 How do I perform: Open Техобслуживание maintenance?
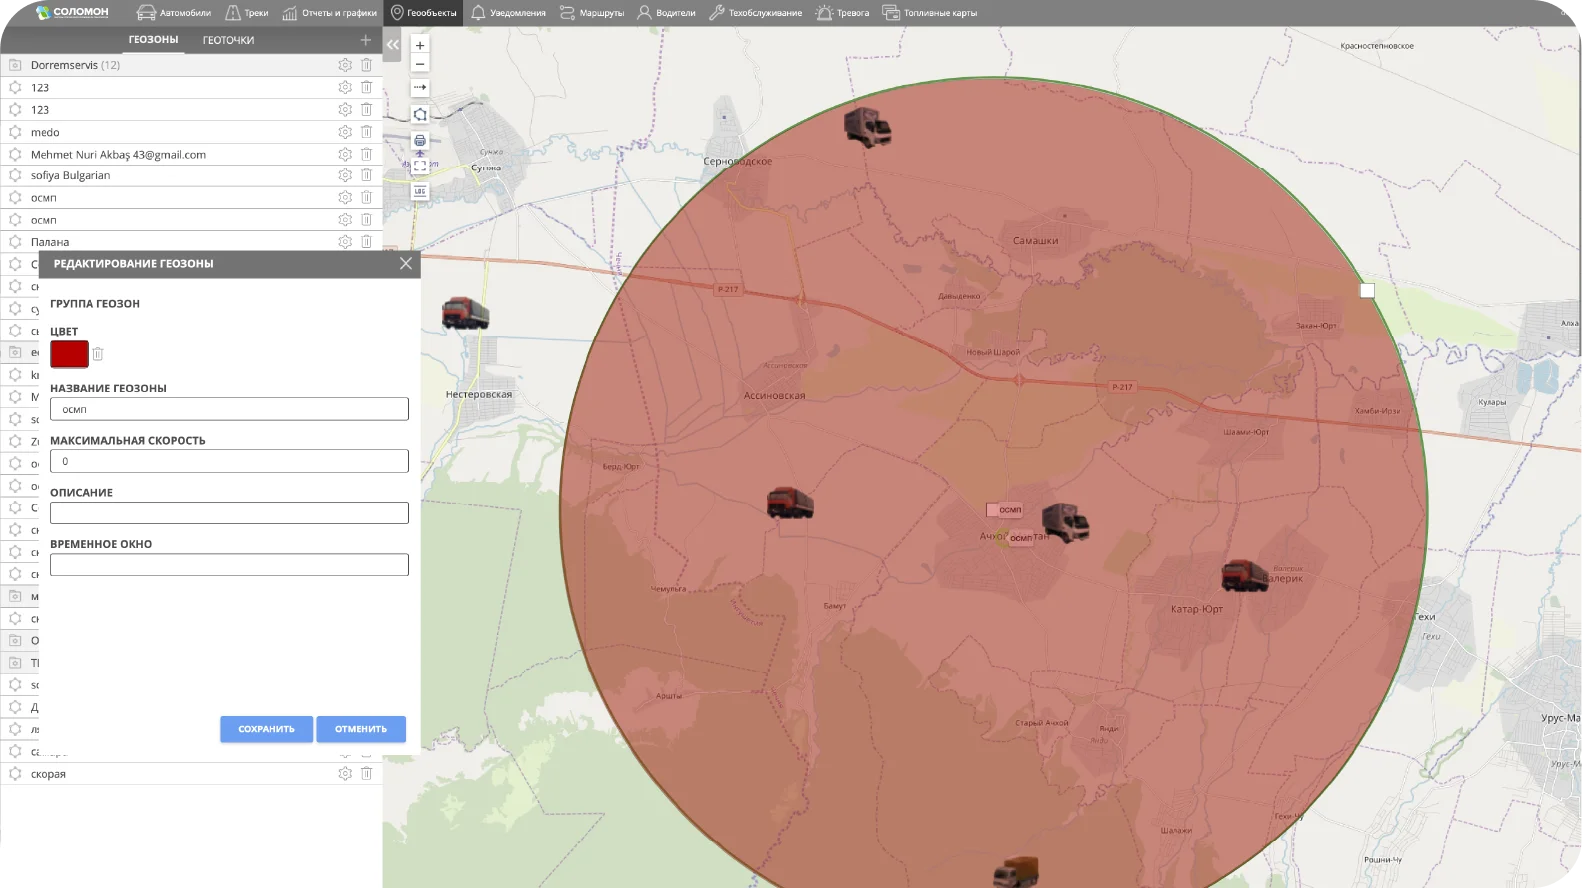pyautogui.click(x=755, y=13)
